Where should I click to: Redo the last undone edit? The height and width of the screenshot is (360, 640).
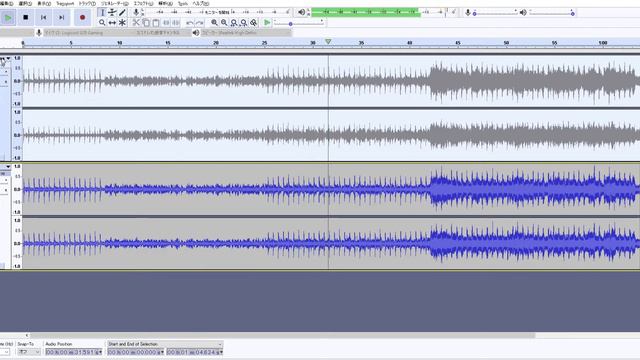tap(200, 23)
